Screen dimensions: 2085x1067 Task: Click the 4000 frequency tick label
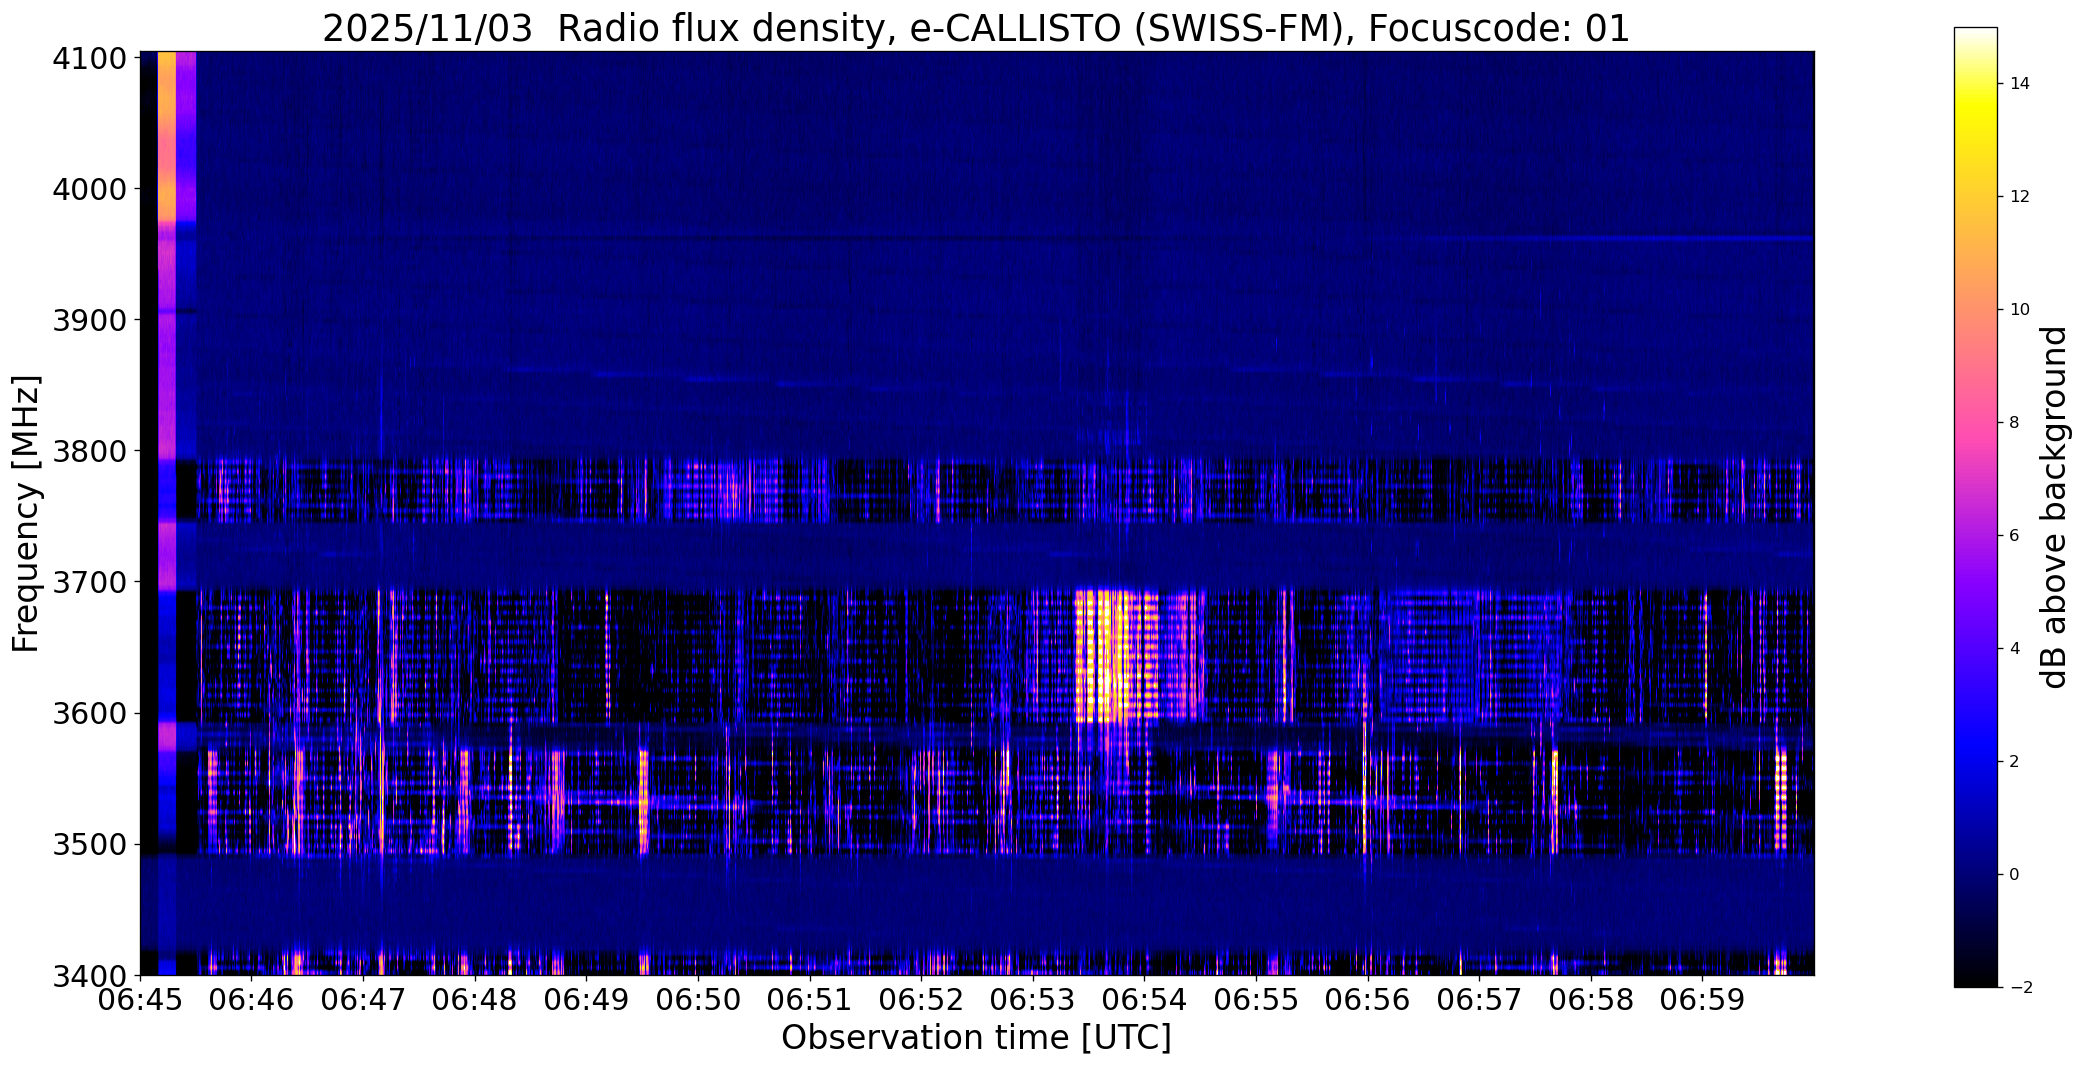tap(89, 189)
